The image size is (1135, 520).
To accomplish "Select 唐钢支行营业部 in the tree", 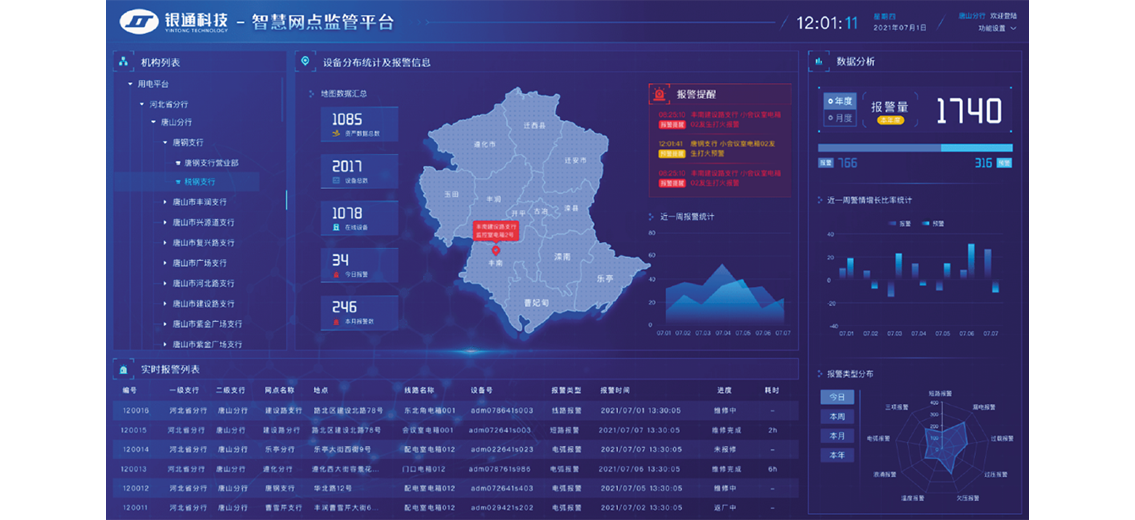I will [210, 162].
